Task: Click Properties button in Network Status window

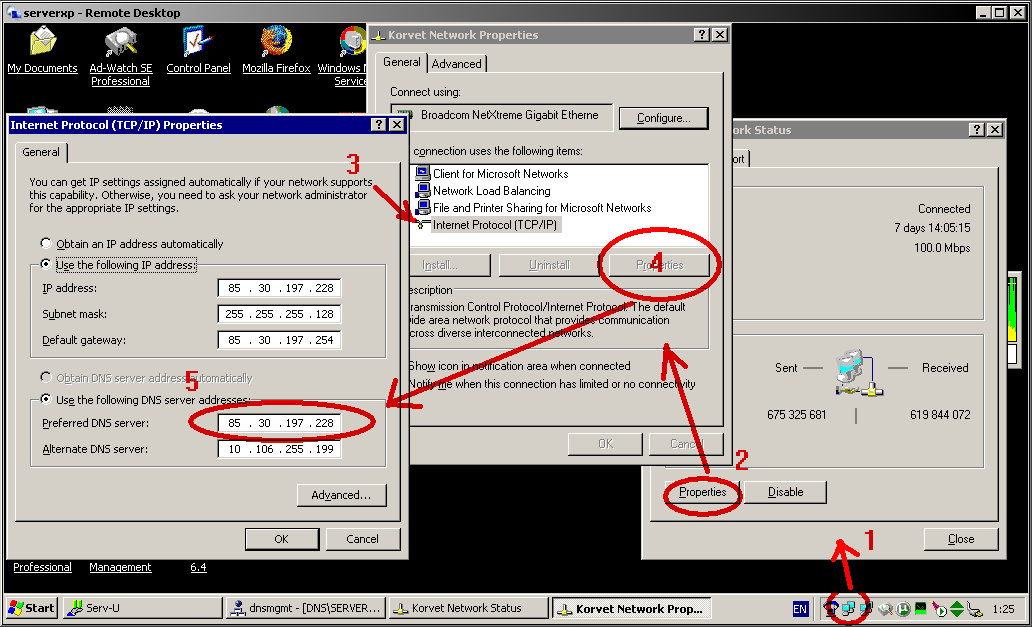Action: [x=702, y=492]
